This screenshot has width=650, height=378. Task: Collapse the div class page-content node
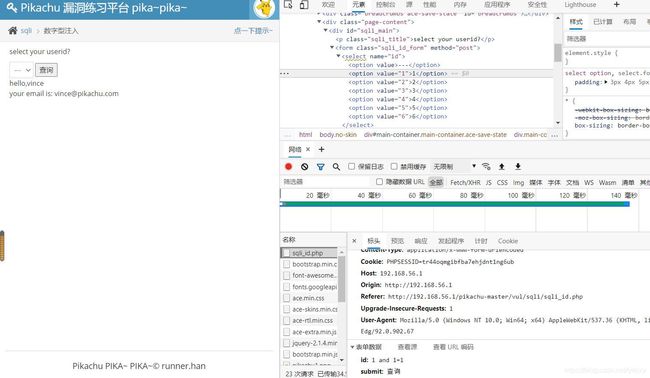tap(319, 22)
